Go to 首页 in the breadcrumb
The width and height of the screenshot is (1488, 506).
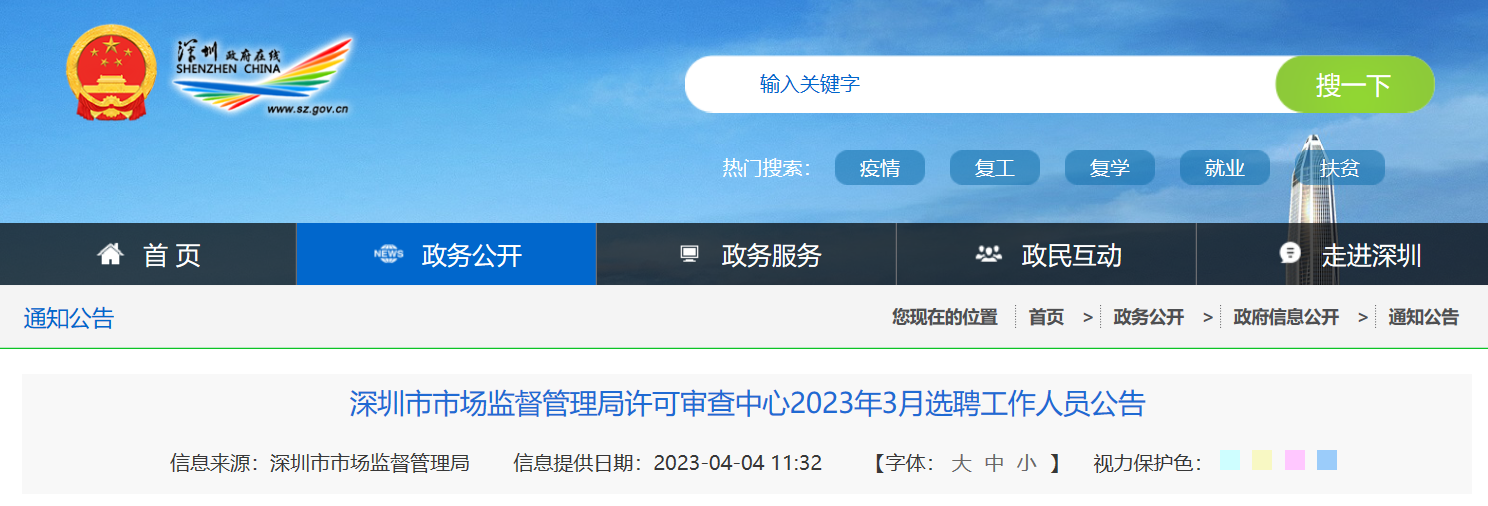point(1046,317)
